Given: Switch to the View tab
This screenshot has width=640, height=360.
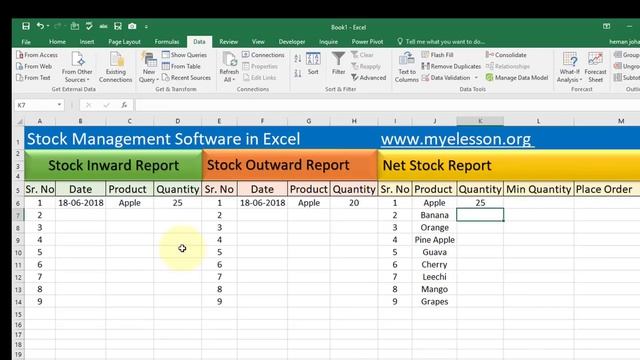Looking at the screenshot, I should (258, 42).
